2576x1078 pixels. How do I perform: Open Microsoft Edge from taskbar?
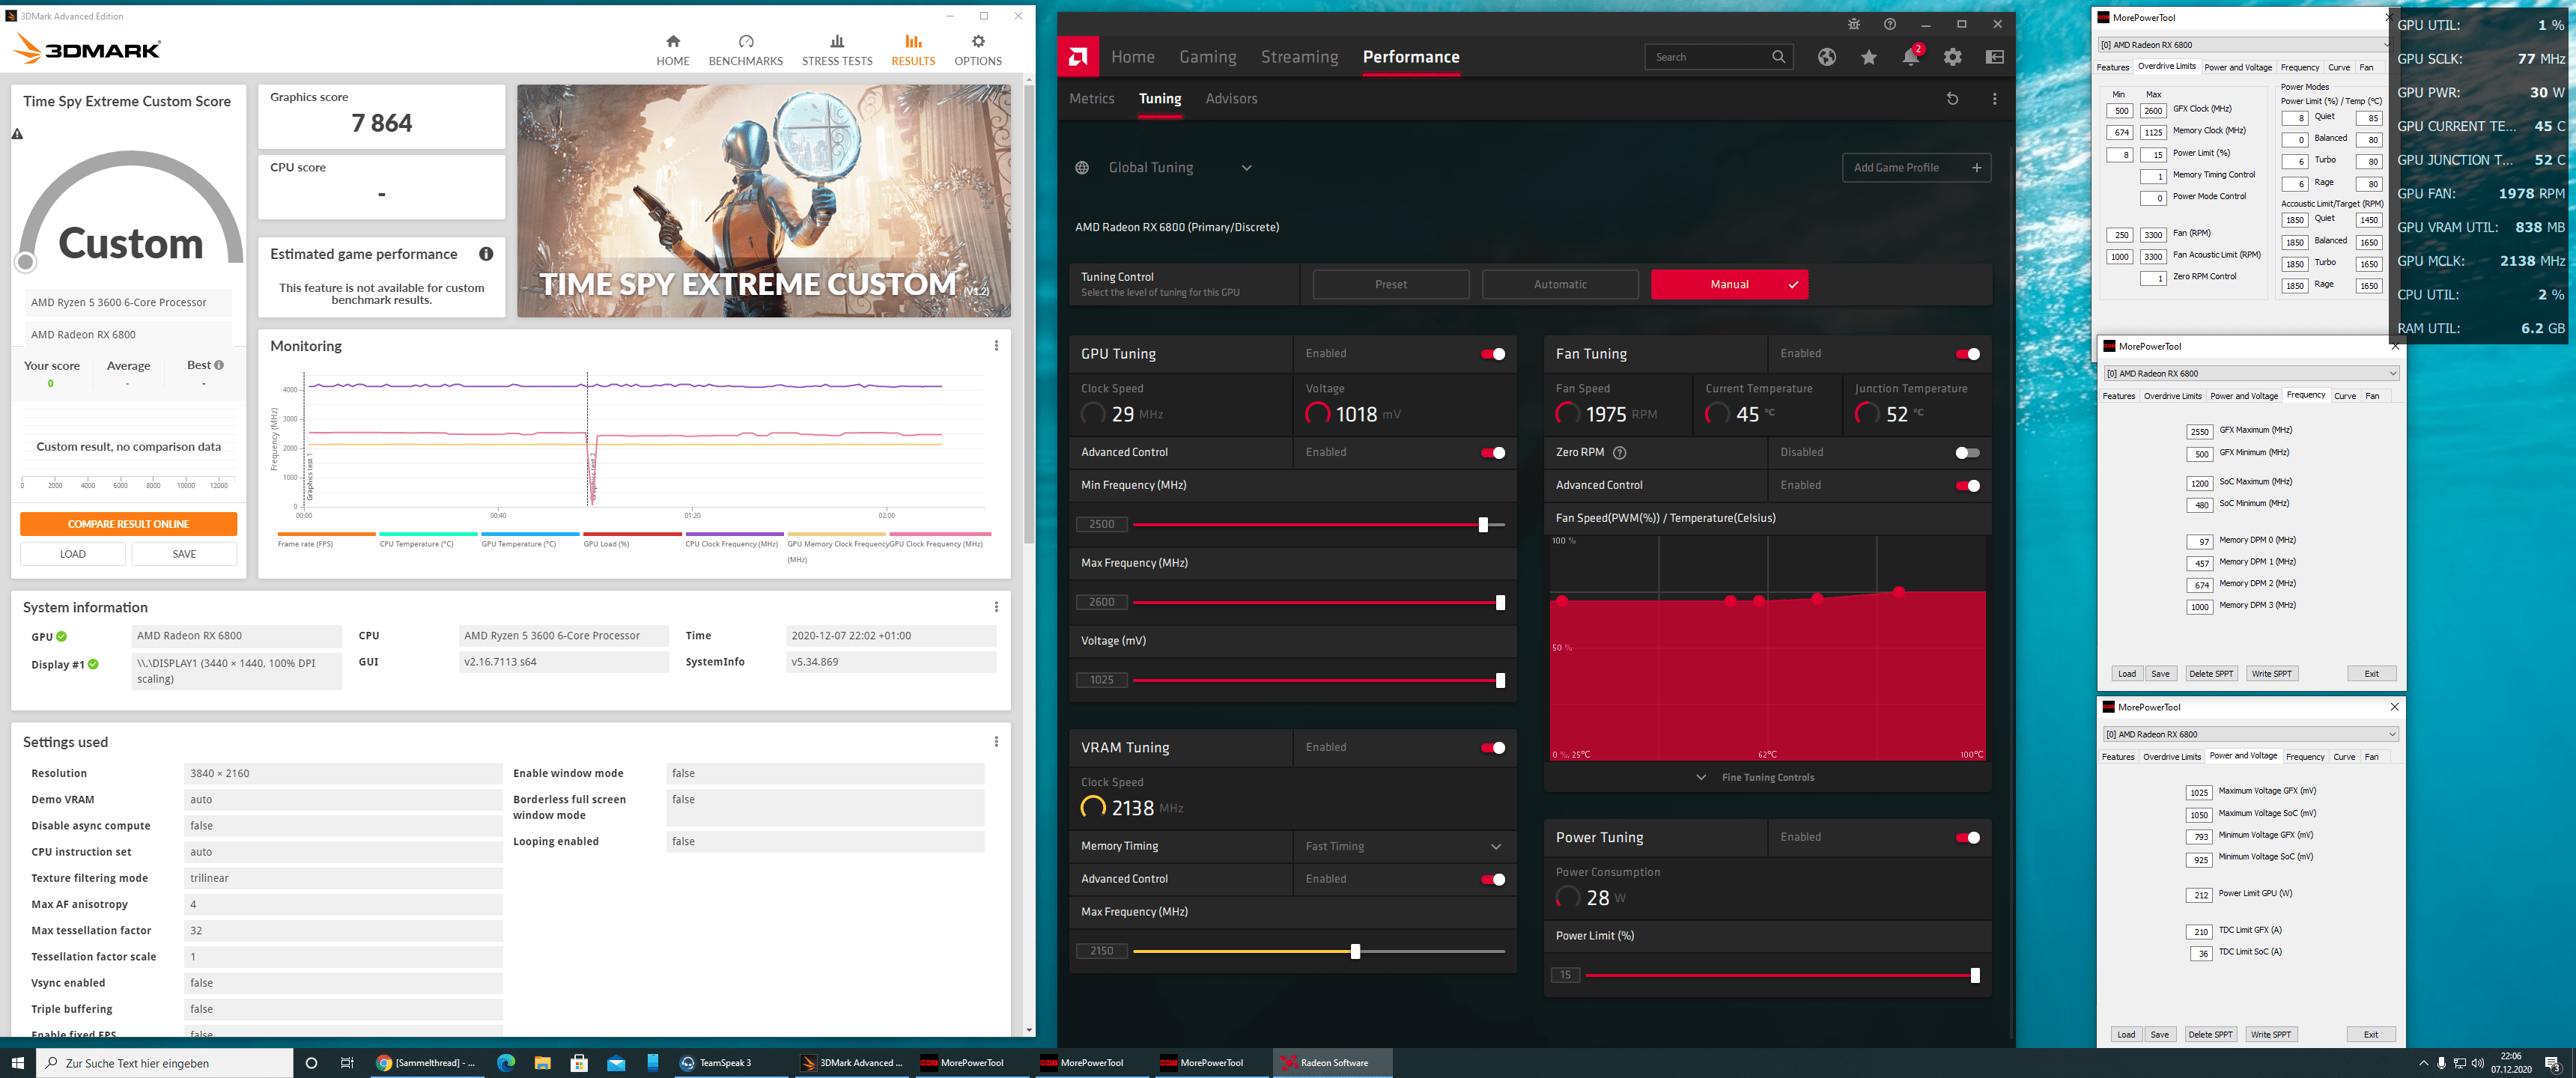tap(506, 1063)
